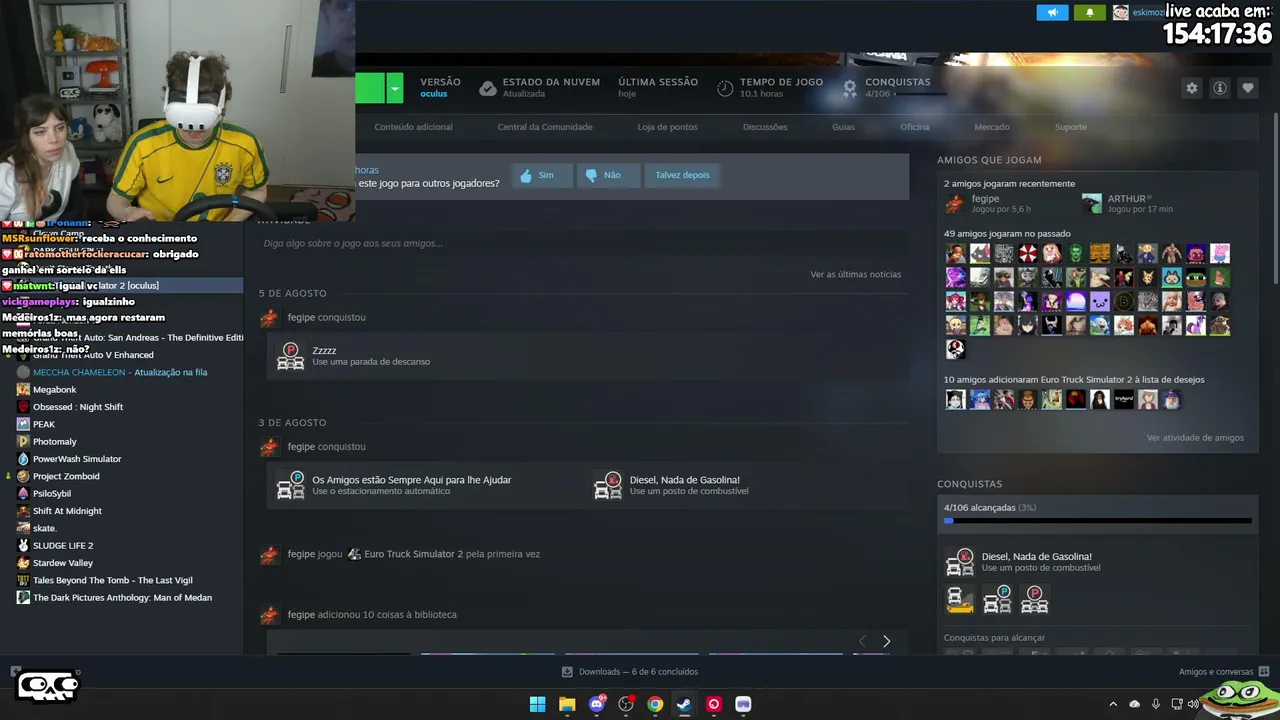Select Tales Beyond The Tomb in library

pyautogui.click(x=113, y=580)
